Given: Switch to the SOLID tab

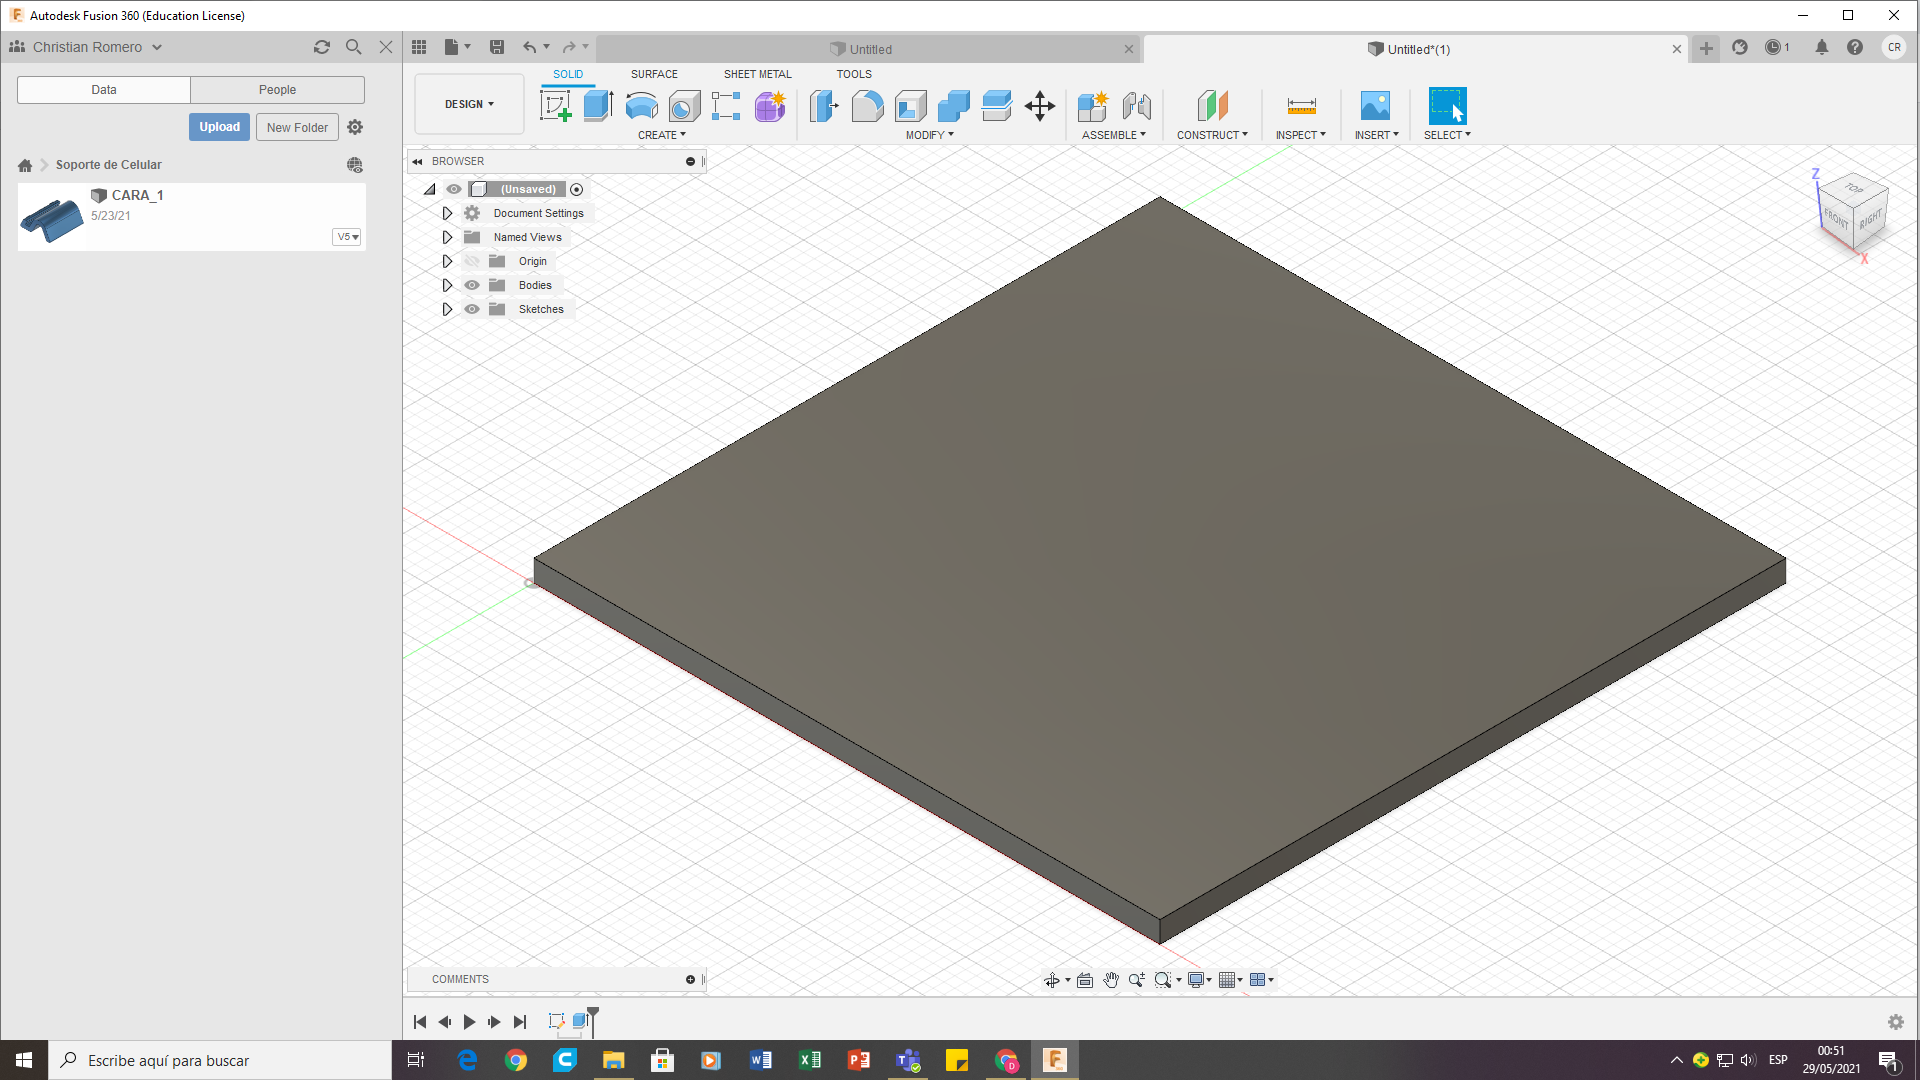Looking at the screenshot, I should (x=568, y=74).
